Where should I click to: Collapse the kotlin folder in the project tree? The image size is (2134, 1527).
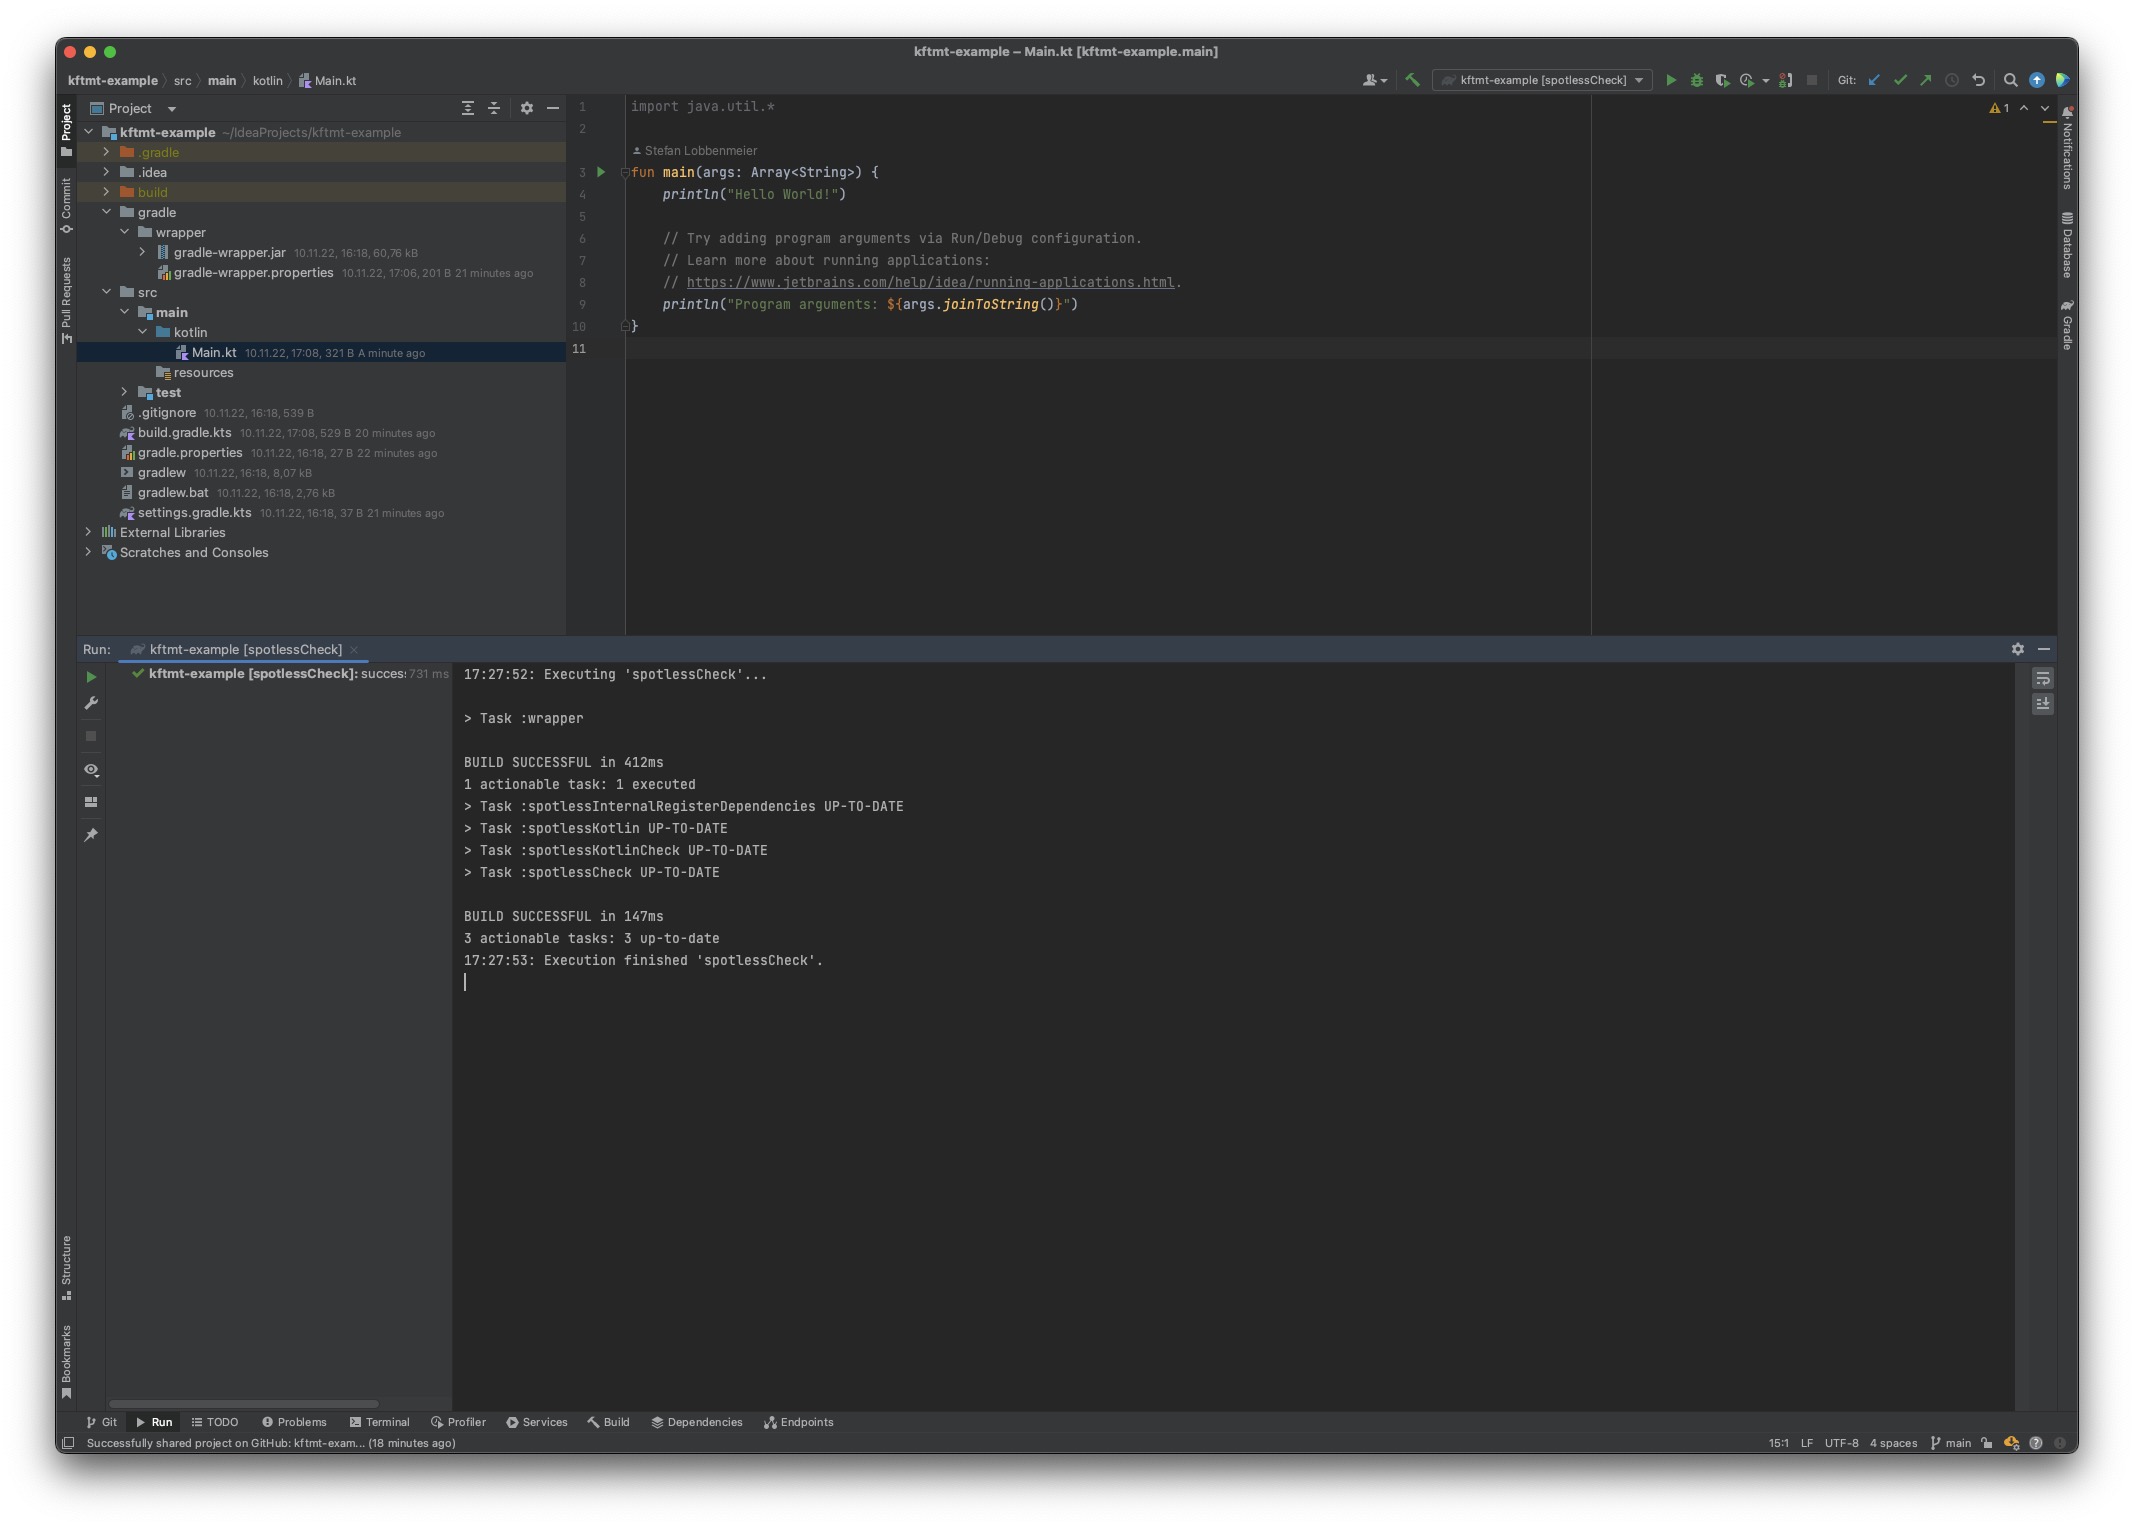(143, 332)
